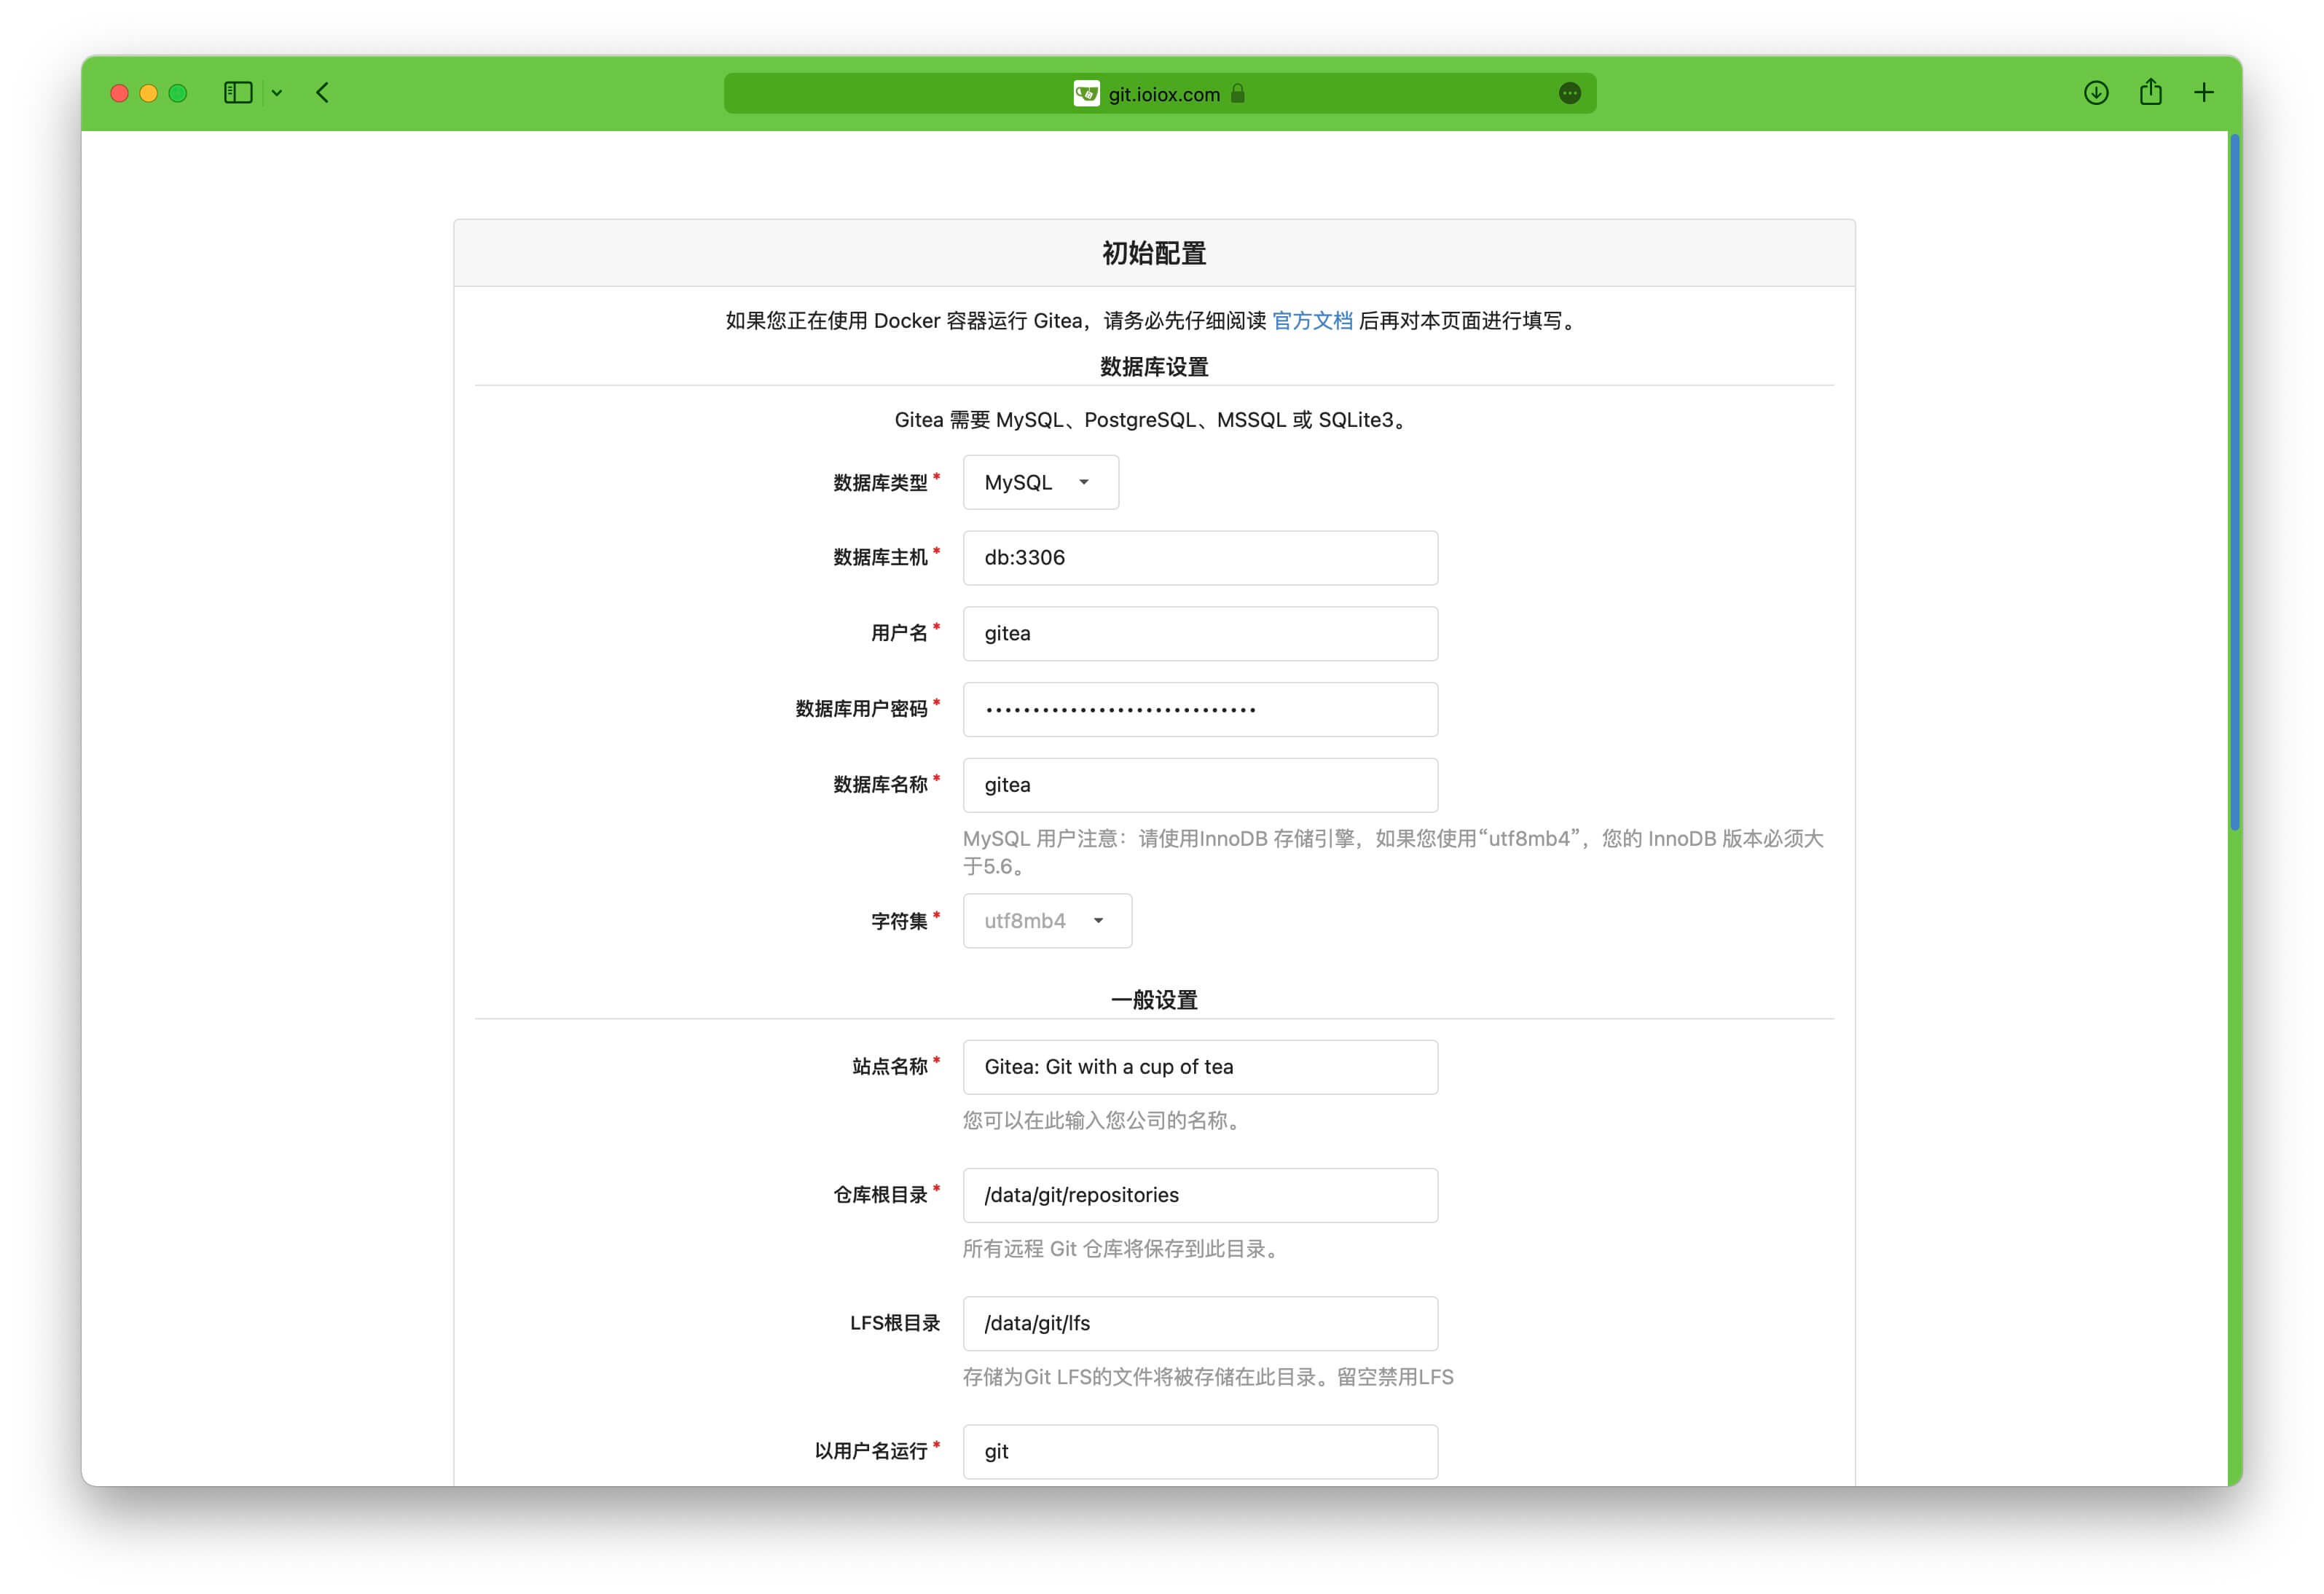Click the 数据库设置 section title
Screen dimensions: 2324x1594
click(1154, 367)
